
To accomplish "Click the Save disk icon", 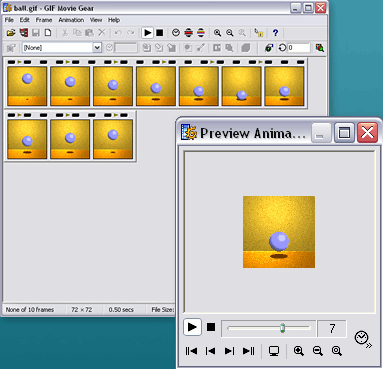I will pyautogui.click(x=36, y=33).
